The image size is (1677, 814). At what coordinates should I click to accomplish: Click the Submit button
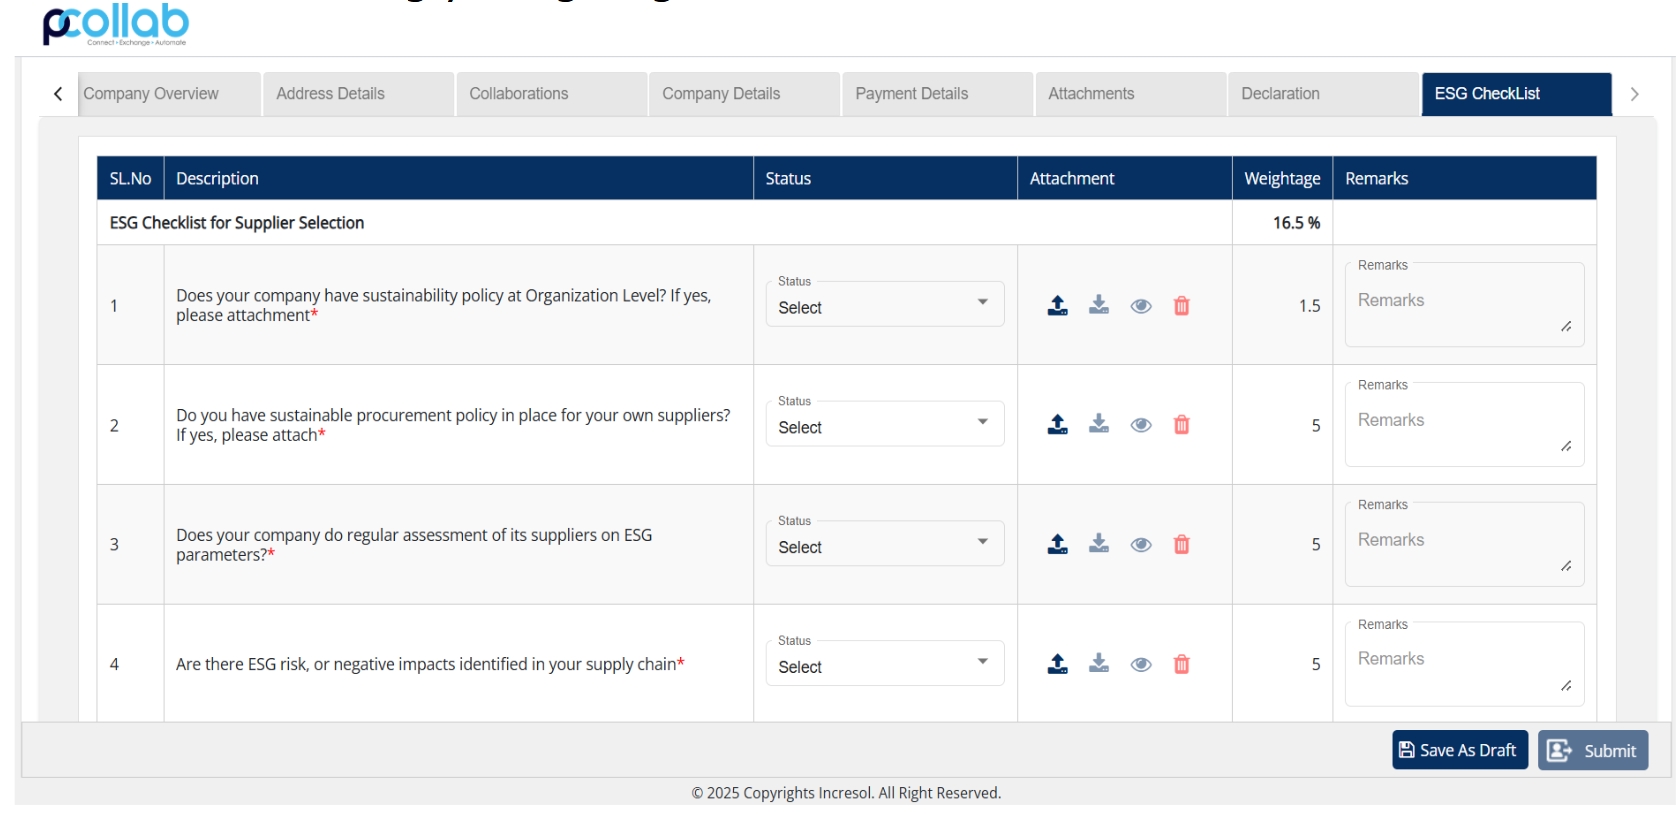tap(1593, 750)
